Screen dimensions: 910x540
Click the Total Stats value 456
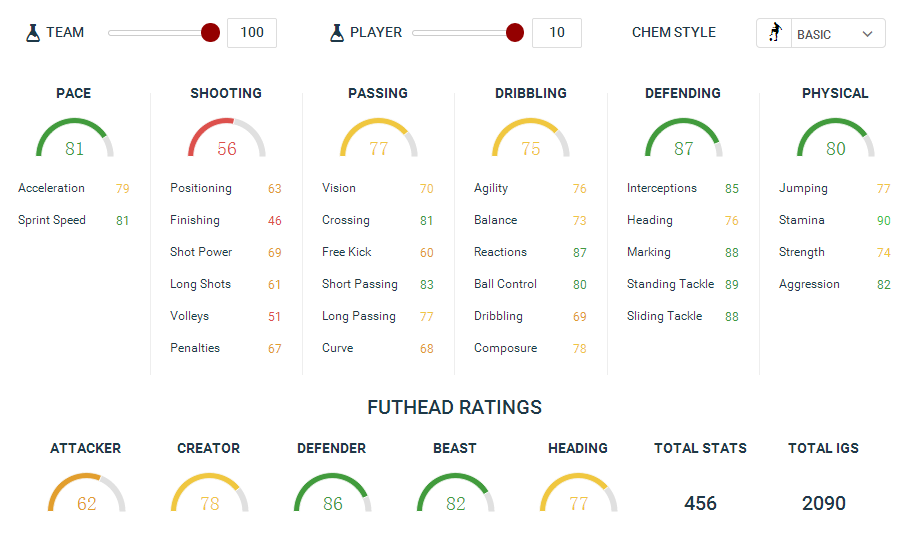(x=700, y=503)
